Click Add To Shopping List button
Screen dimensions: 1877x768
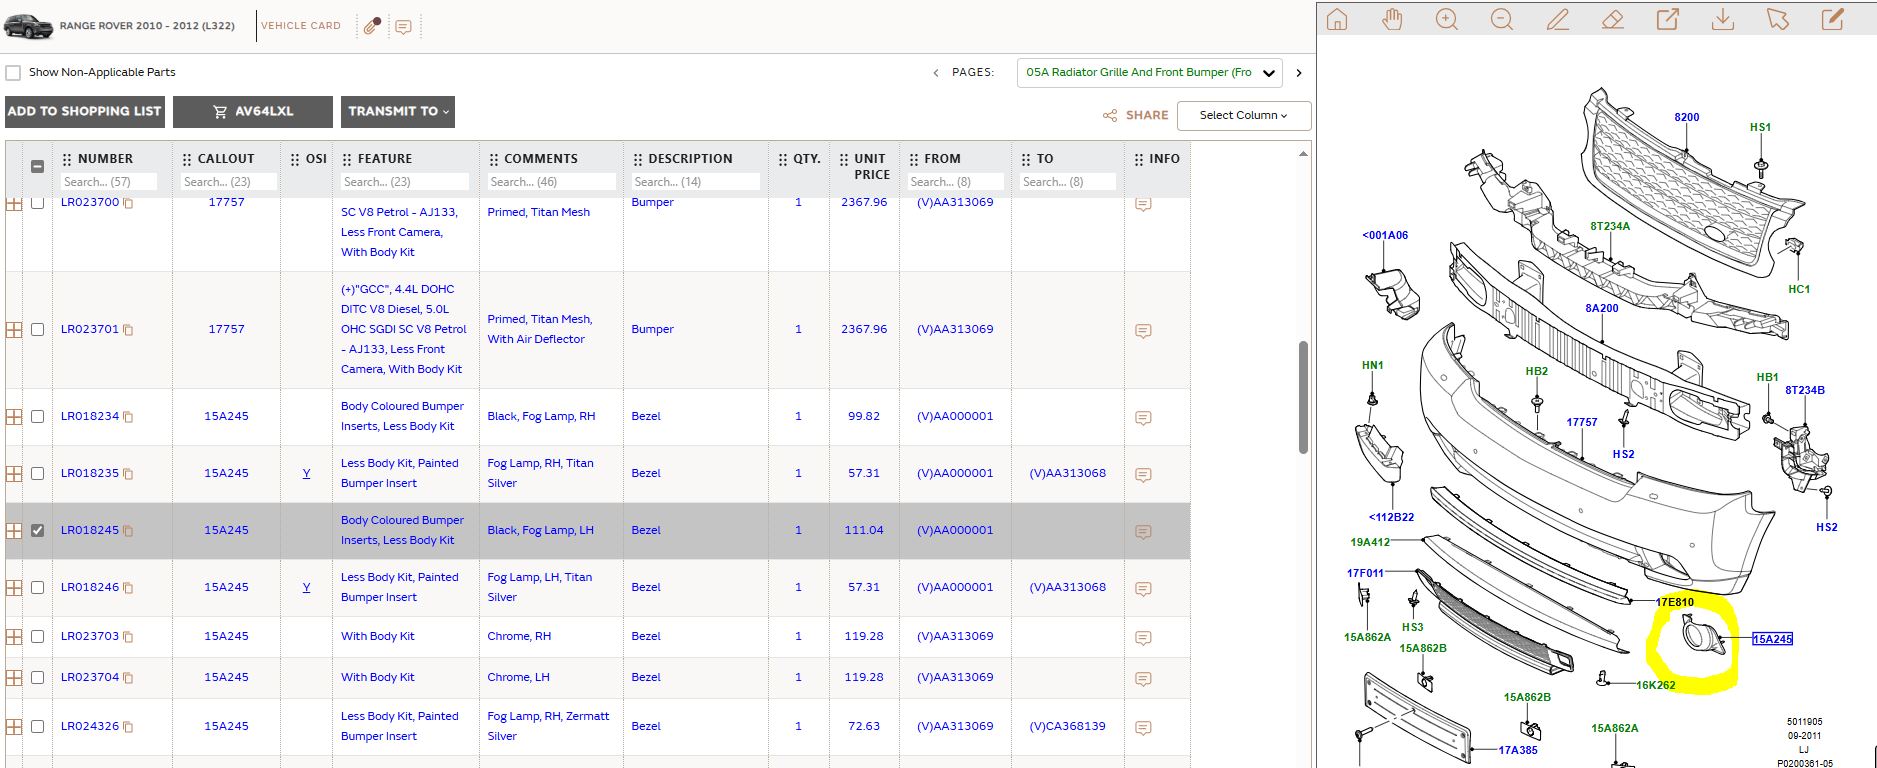point(85,112)
